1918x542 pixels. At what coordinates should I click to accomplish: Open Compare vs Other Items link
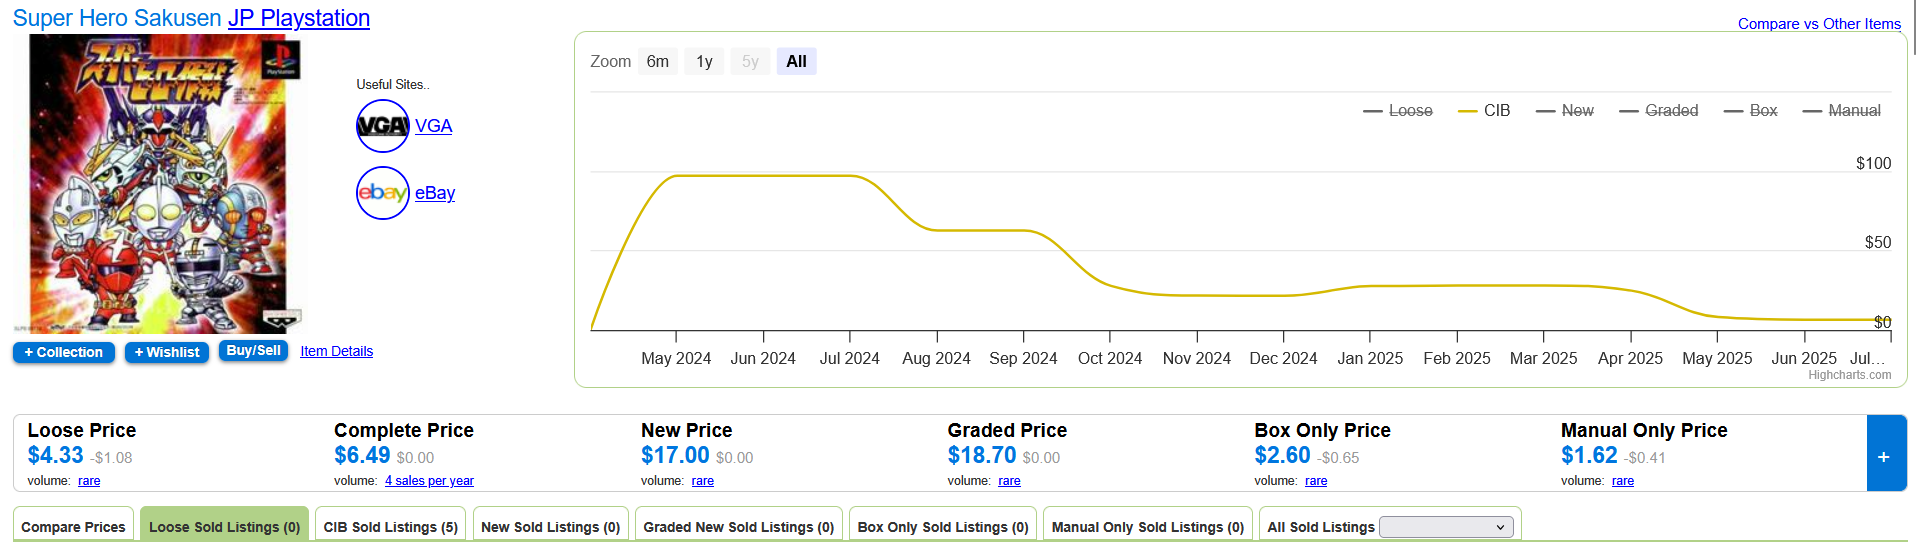point(1819,24)
